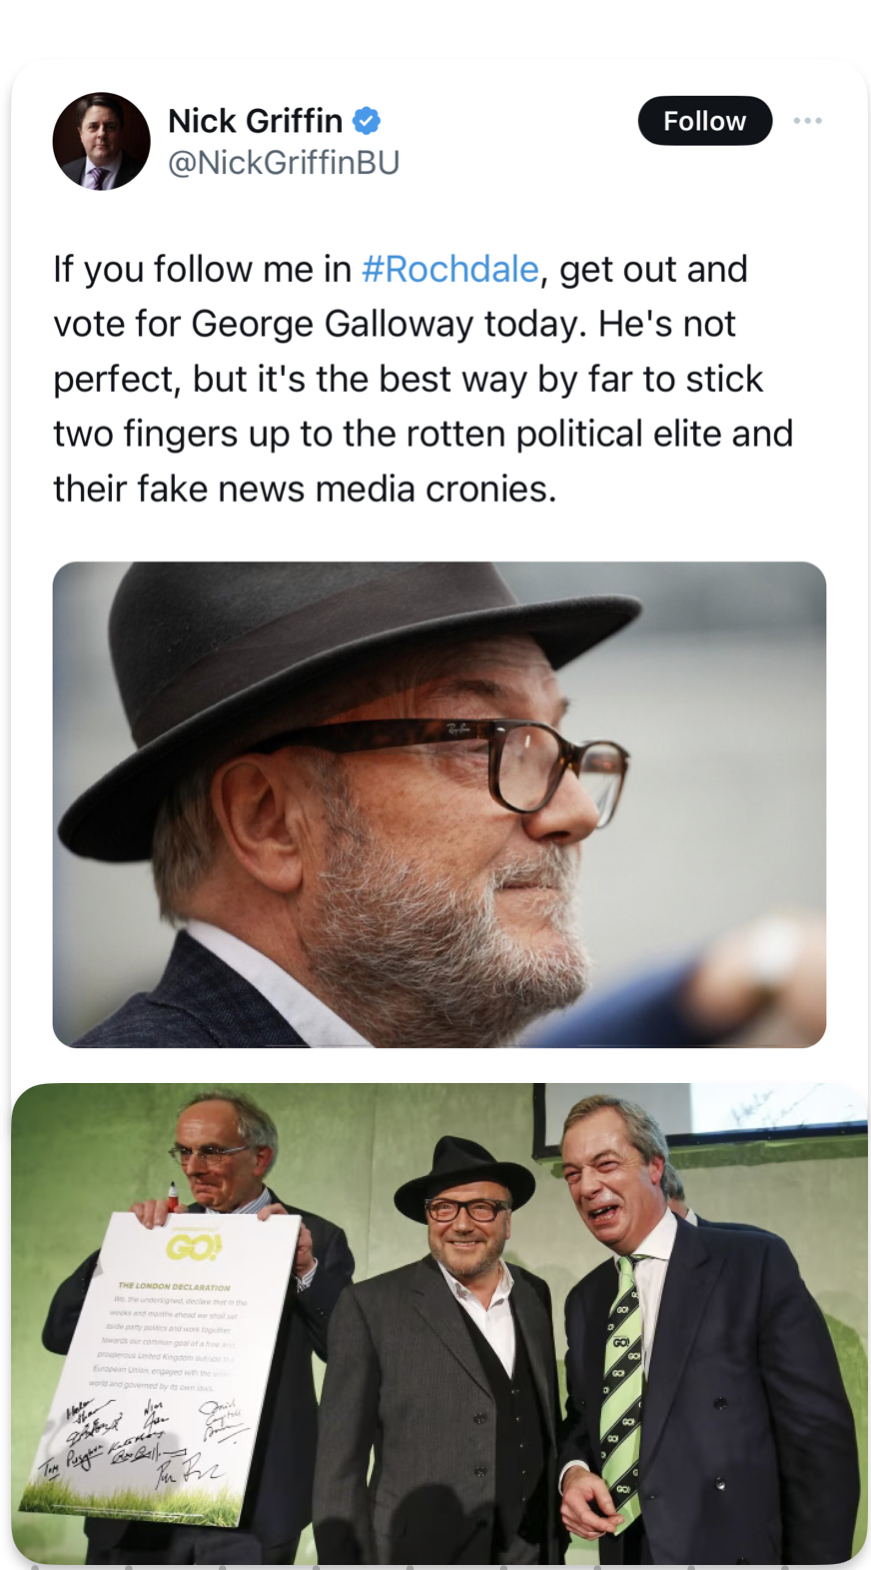This screenshot has width=871, height=1570.
Task: Open the close-up photo of man in fedora
Action: tap(439, 804)
